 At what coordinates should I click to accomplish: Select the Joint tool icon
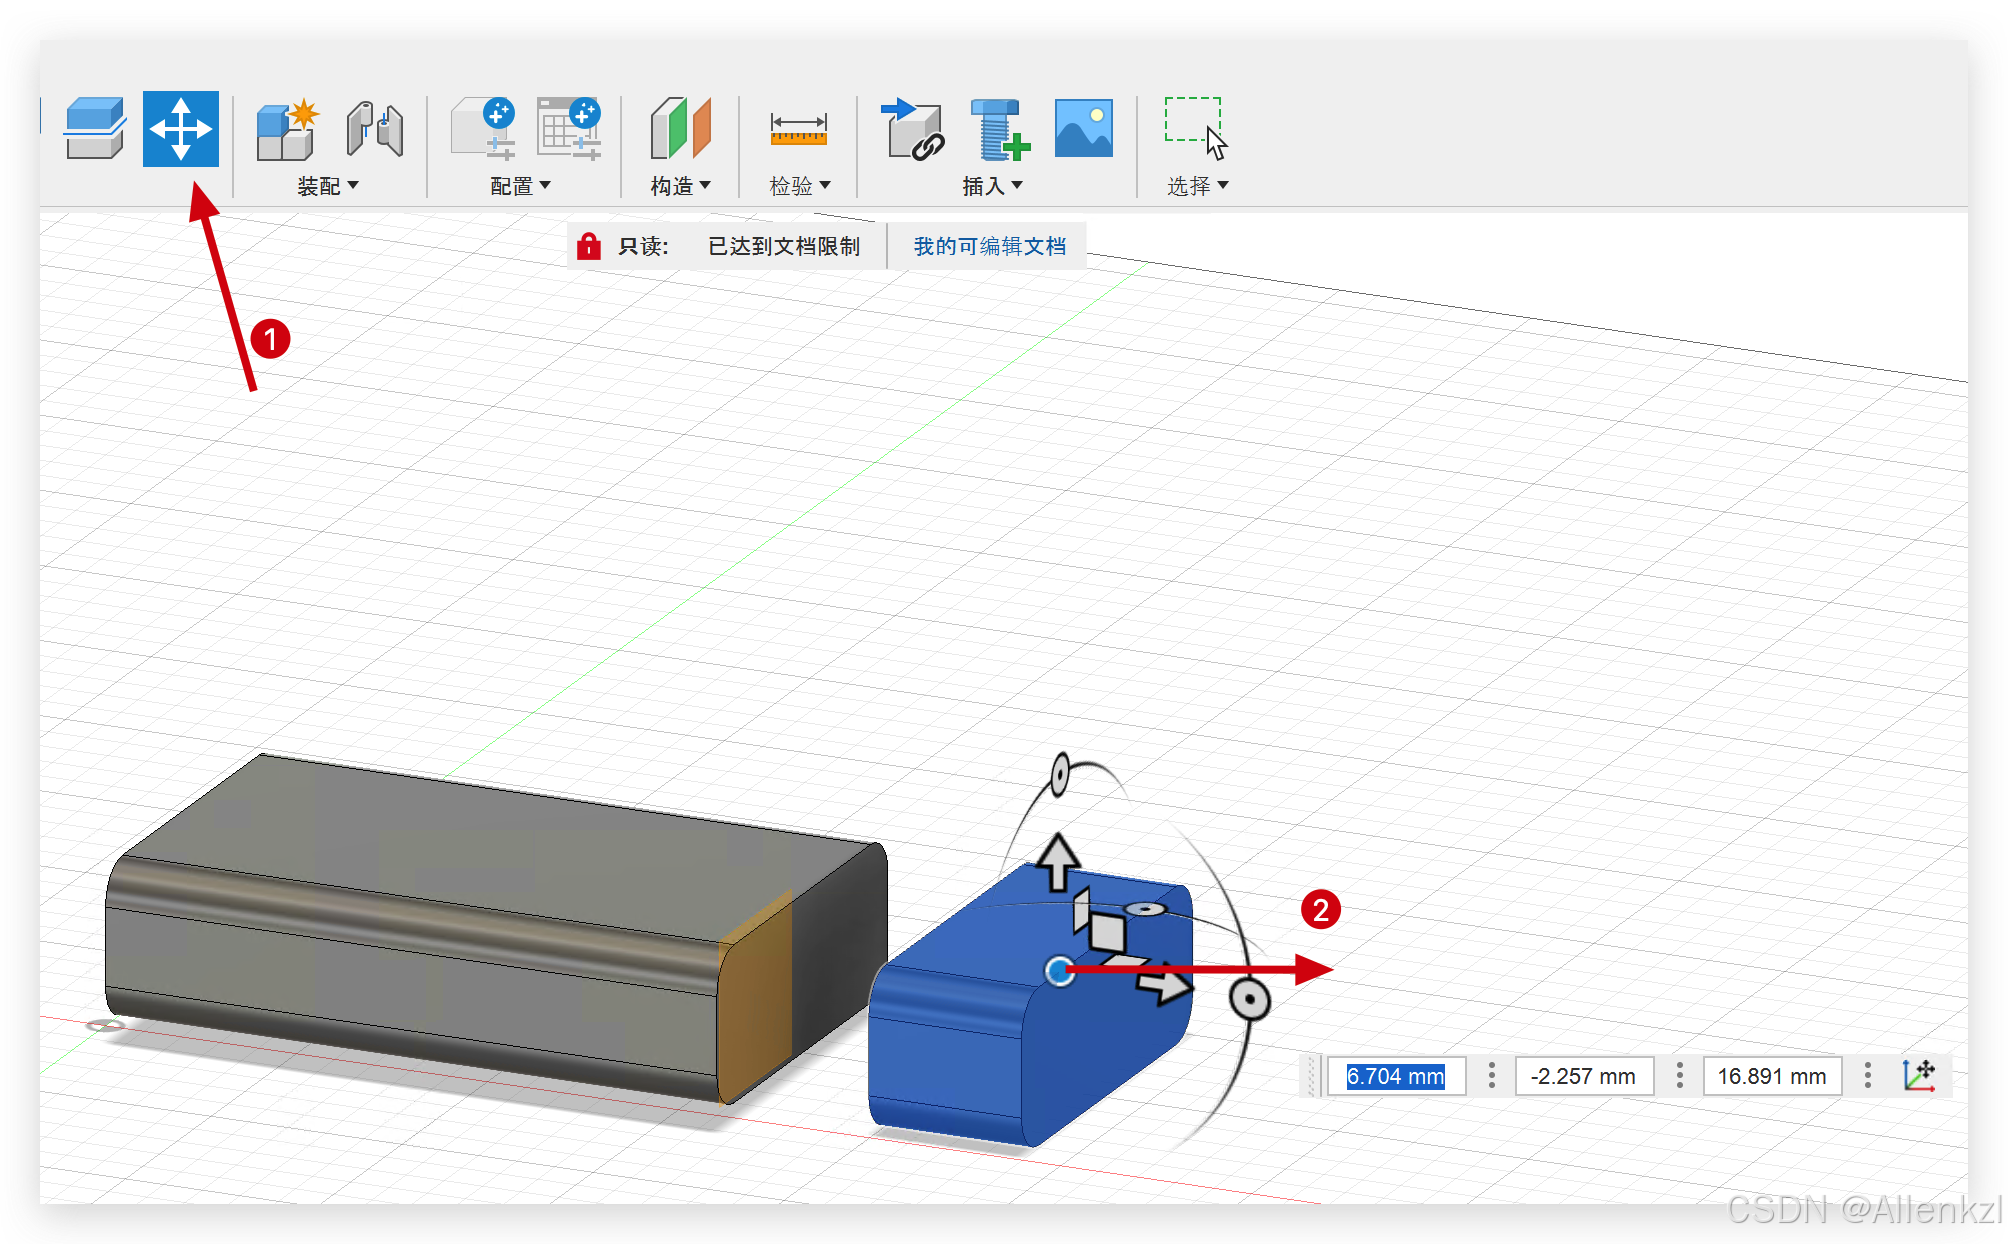[375, 130]
